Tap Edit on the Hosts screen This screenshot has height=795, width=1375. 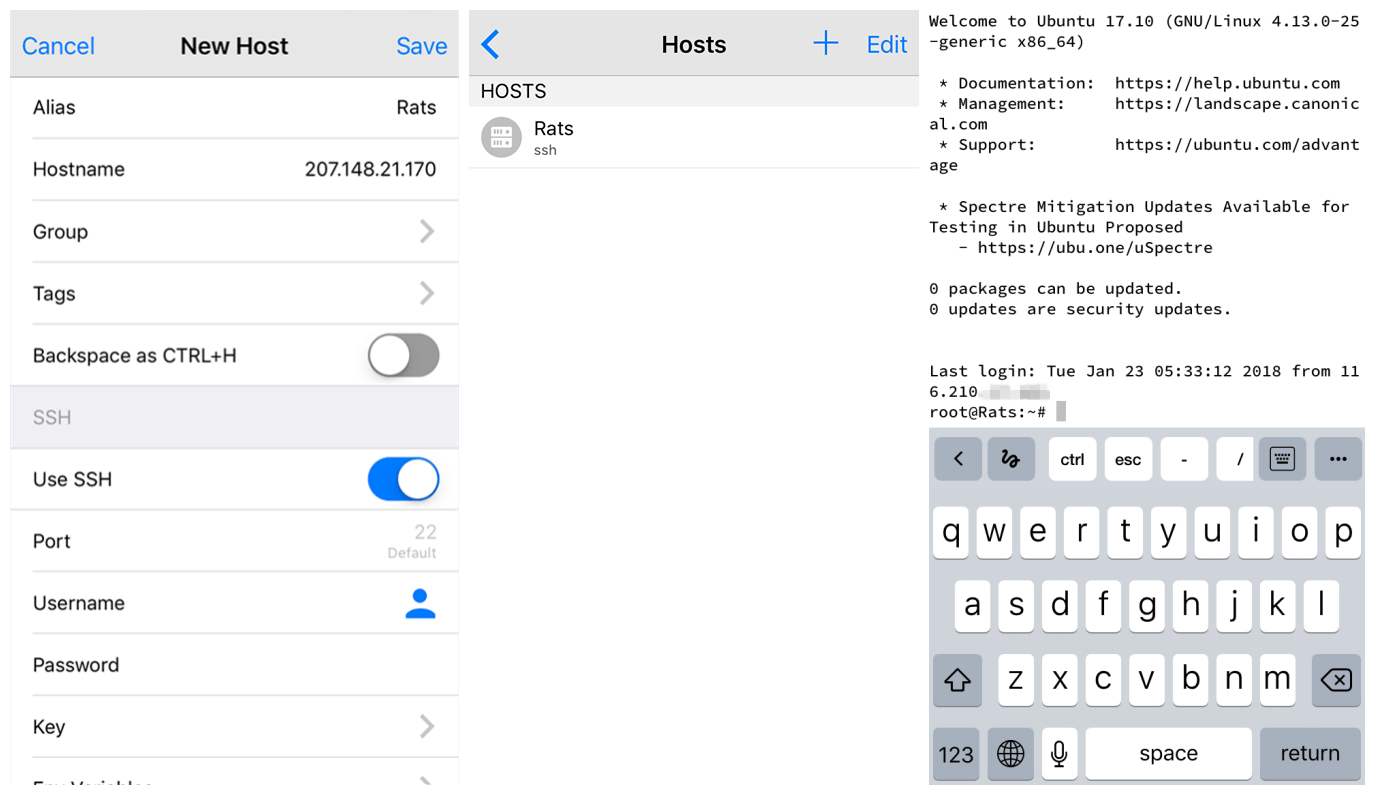pyautogui.click(x=887, y=44)
